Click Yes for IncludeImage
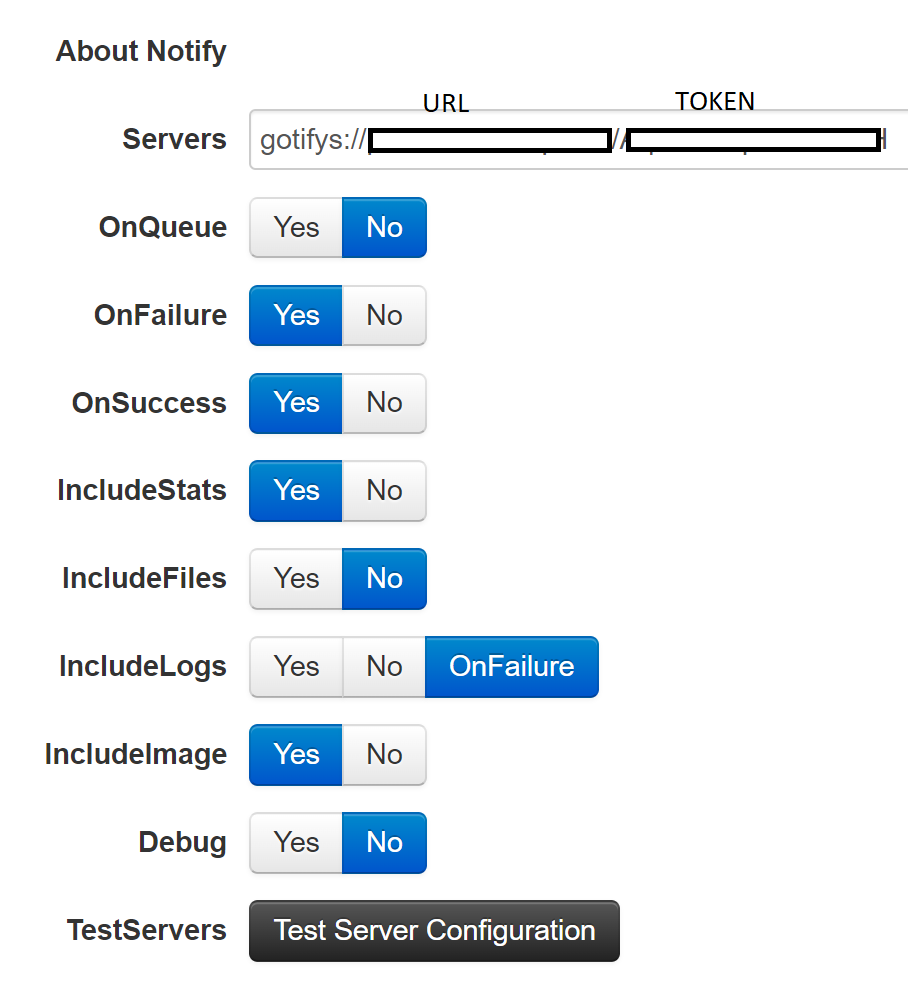The height and width of the screenshot is (998, 908). (295, 754)
